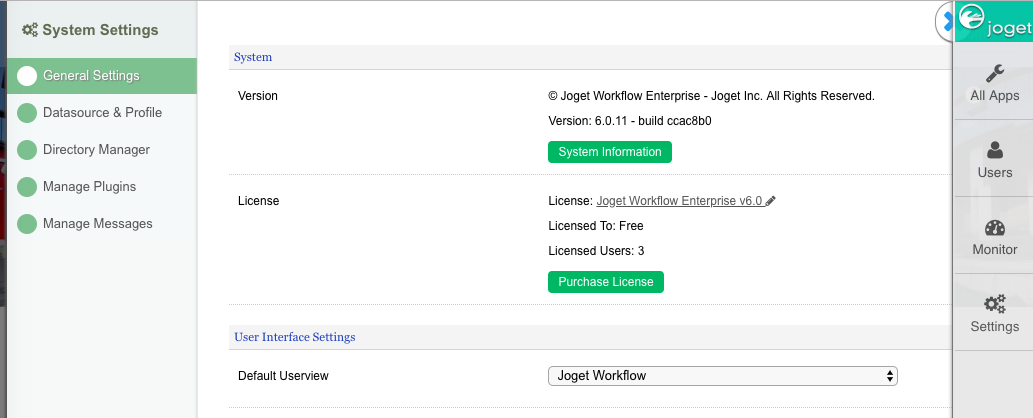1033x418 pixels.
Task: Click the Joget Workflow dropdown arrow
Action: pos(890,376)
